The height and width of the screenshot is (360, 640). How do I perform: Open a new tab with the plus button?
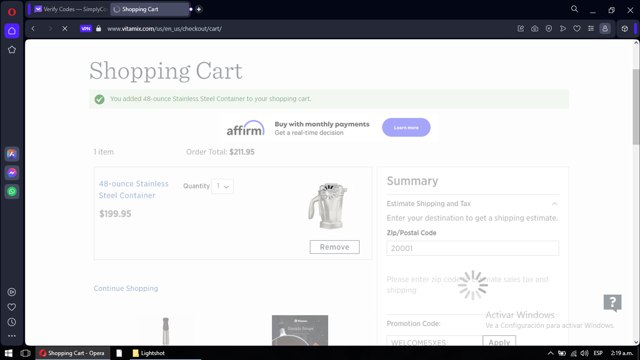199,9
